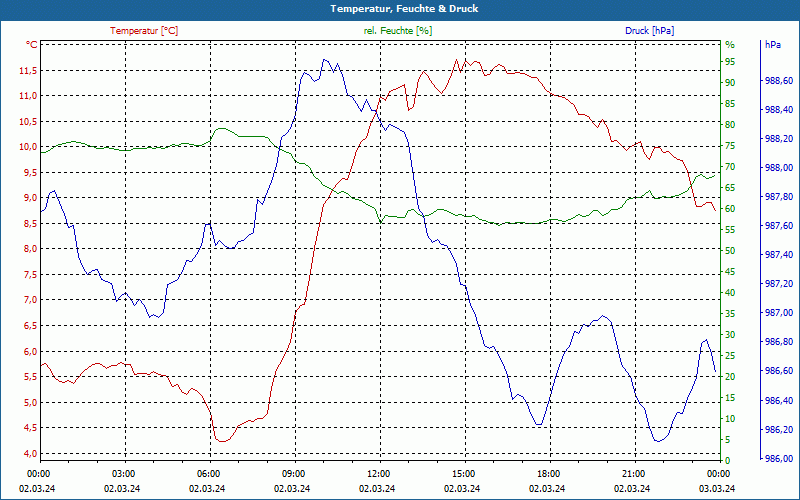800x500 pixels.
Task: Click the green '35' humidity axis value
Action: pyautogui.click(x=730, y=314)
